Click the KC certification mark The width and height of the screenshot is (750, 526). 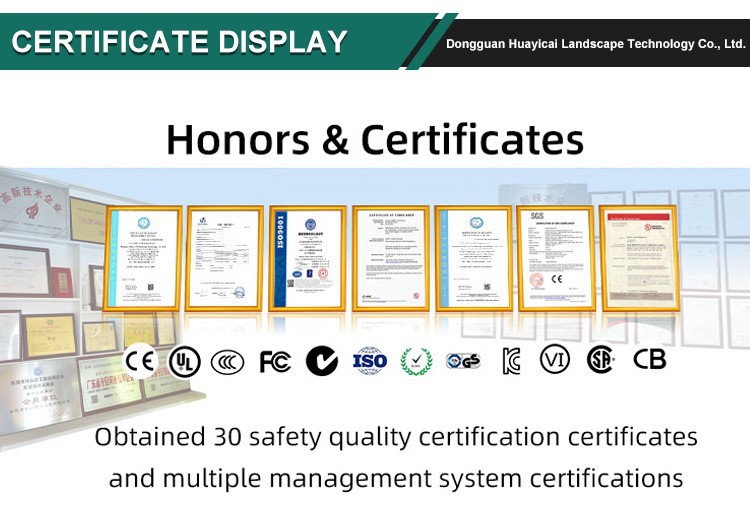point(511,361)
